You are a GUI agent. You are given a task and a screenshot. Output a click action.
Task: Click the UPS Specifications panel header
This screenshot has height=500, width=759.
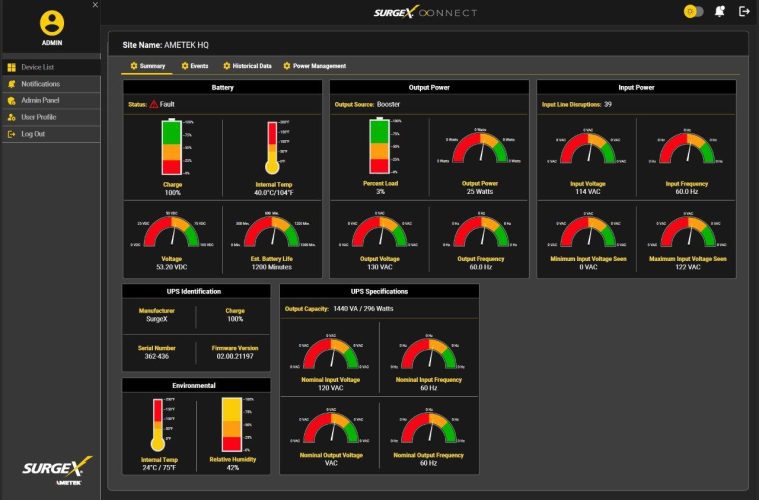pos(379,291)
